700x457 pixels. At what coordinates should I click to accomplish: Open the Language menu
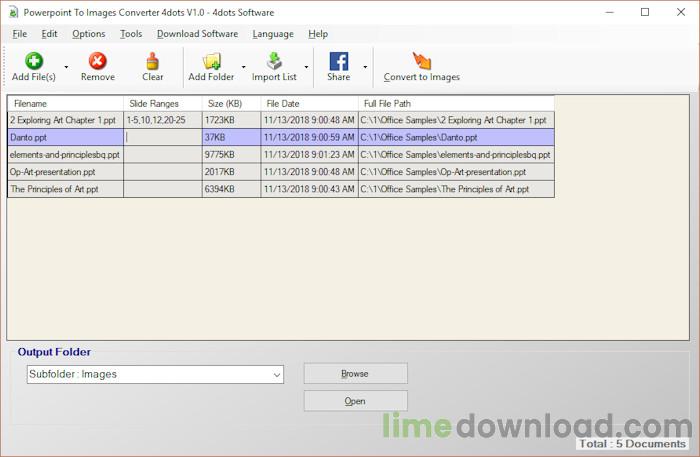pyautogui.click(x=273, y=34)
